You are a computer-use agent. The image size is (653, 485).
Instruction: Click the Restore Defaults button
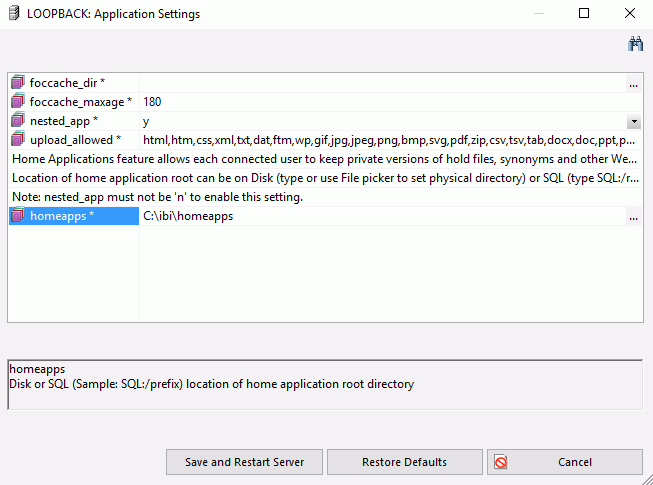coord(404,462)
